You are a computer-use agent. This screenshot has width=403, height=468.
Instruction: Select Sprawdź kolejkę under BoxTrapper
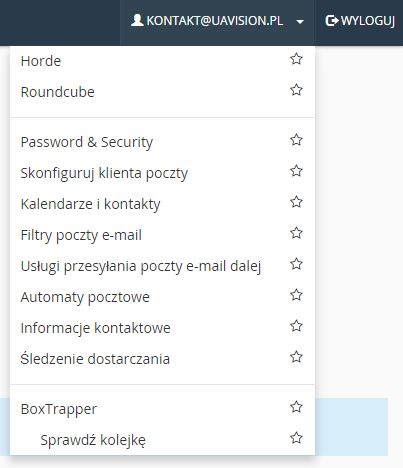point(93,440)
